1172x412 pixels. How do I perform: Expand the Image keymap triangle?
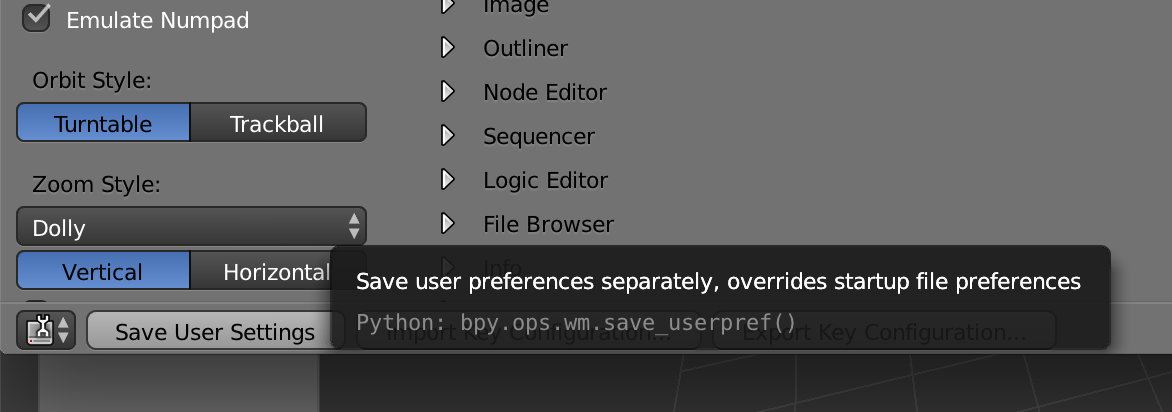click(x=448, y=6)
